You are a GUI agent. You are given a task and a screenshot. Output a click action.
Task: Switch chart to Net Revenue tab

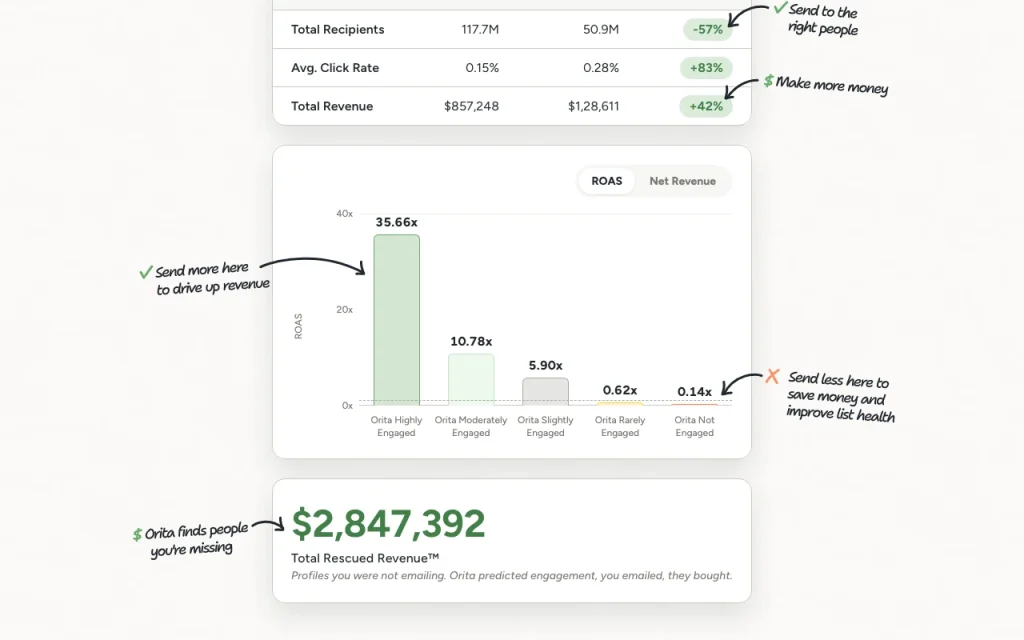coord(682,181)
